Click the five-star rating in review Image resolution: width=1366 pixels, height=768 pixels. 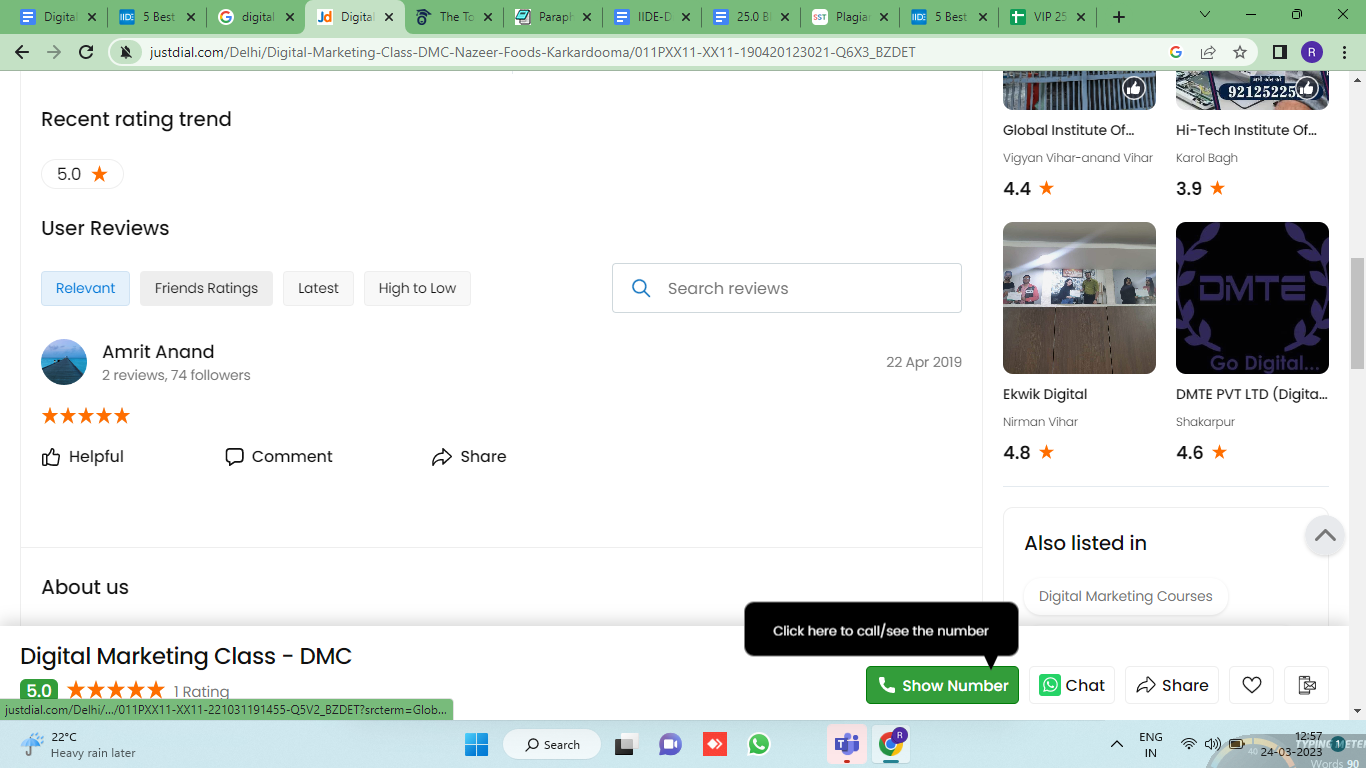click(x=86, y=416)
